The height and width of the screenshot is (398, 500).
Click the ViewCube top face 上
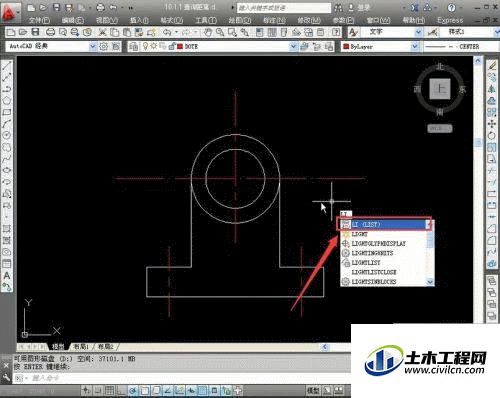click(x=440, y=89)
